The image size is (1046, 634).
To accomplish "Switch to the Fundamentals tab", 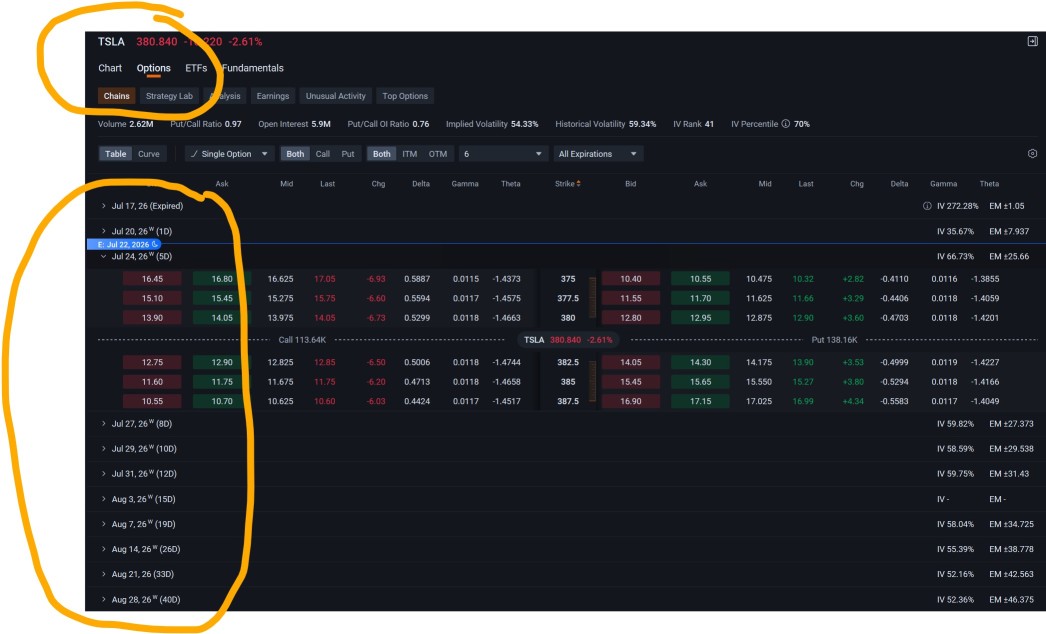I will 253,68.
